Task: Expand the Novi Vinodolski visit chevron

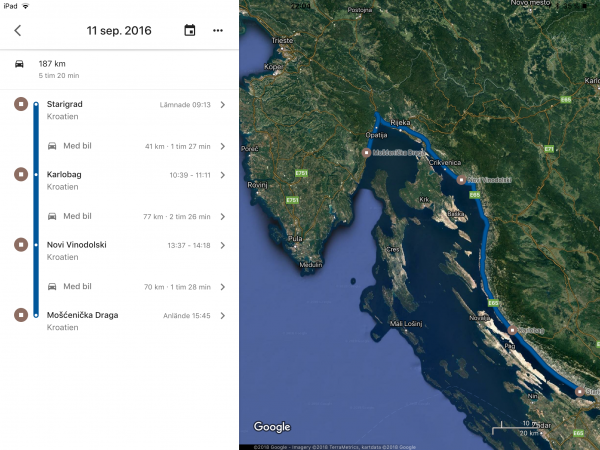Action: pos(222,245)
